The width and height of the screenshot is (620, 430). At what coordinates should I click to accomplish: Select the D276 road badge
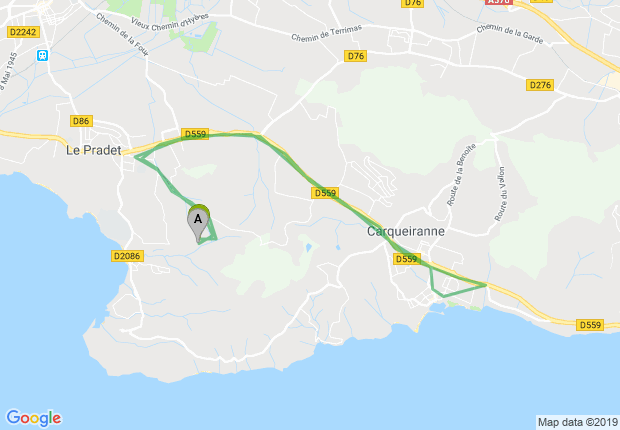540,85
